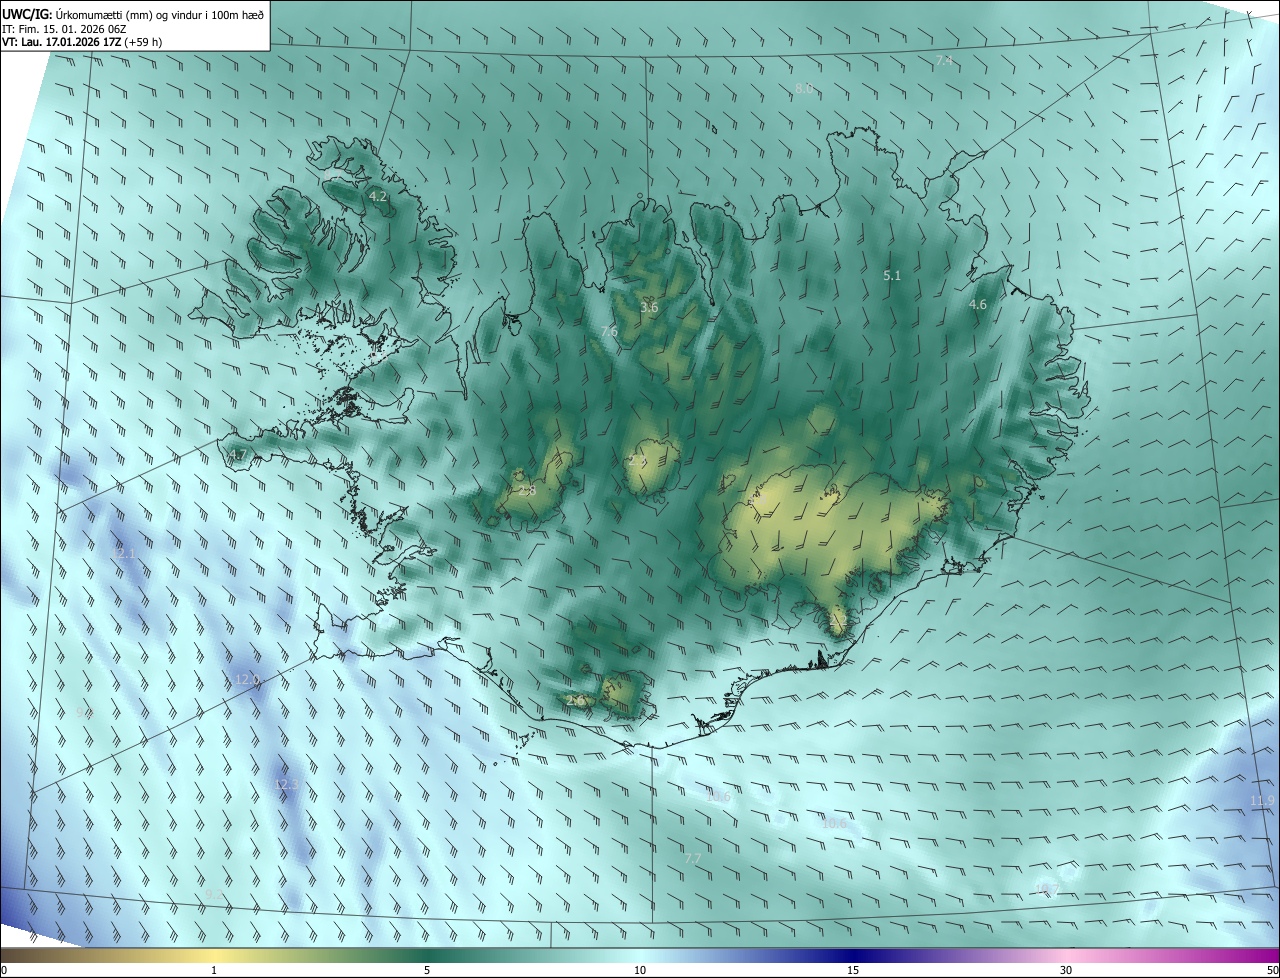The height and width of the screenshot is (978, 1280).
Task: Click the 12.1 value off the west coast
Action: pos(125,553)
